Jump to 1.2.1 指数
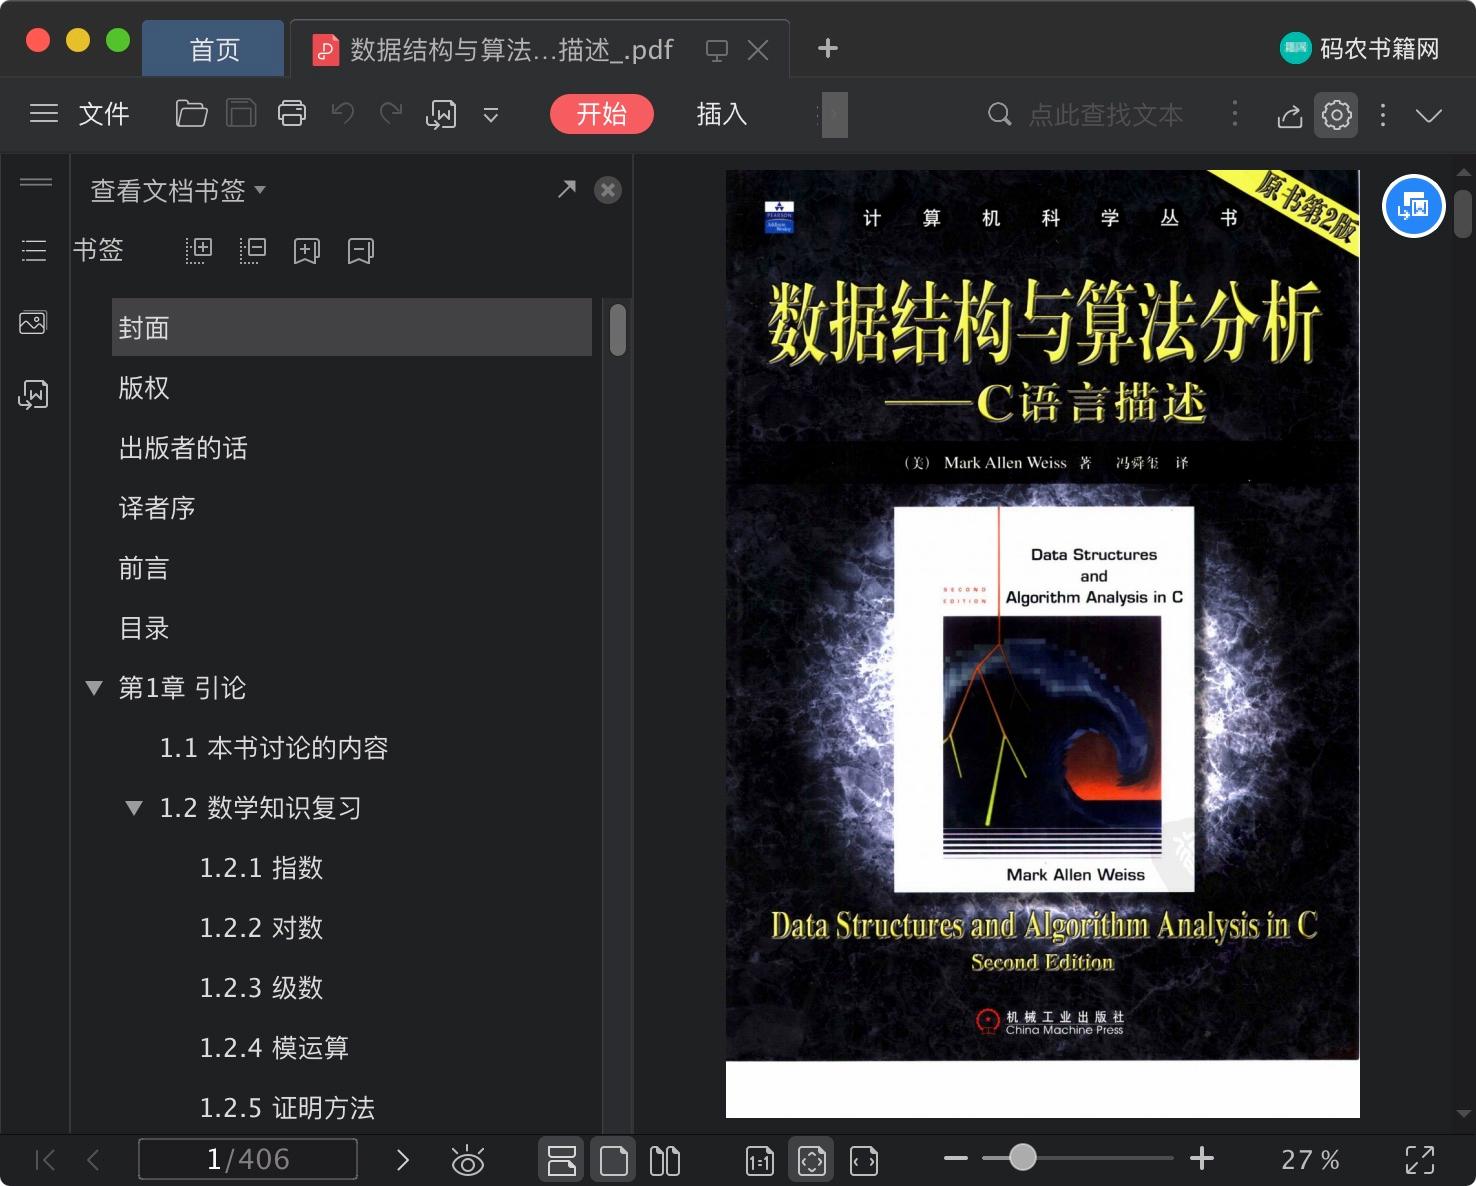 pyautogui.click(x=262, y=868)
